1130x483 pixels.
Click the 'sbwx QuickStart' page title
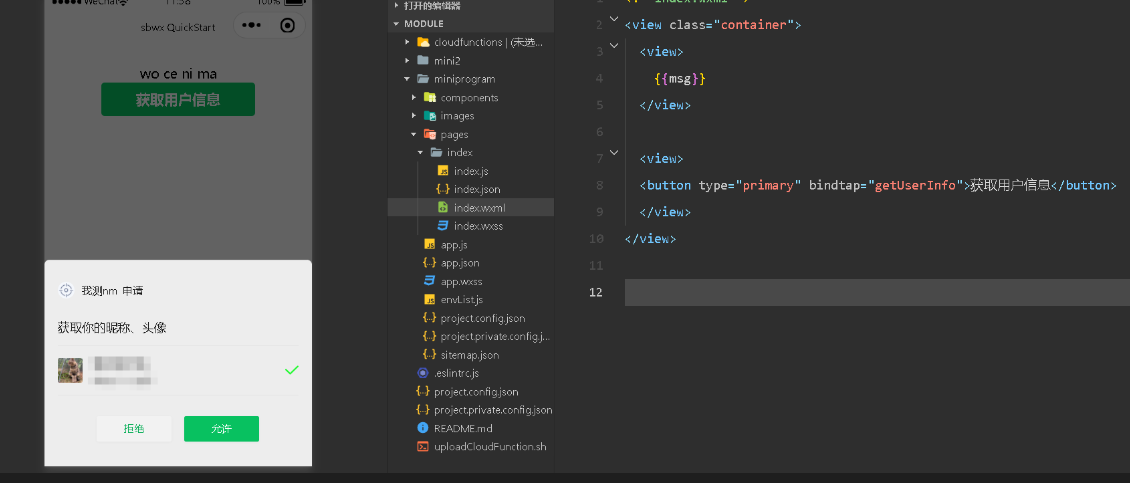(x=177, y=27)
